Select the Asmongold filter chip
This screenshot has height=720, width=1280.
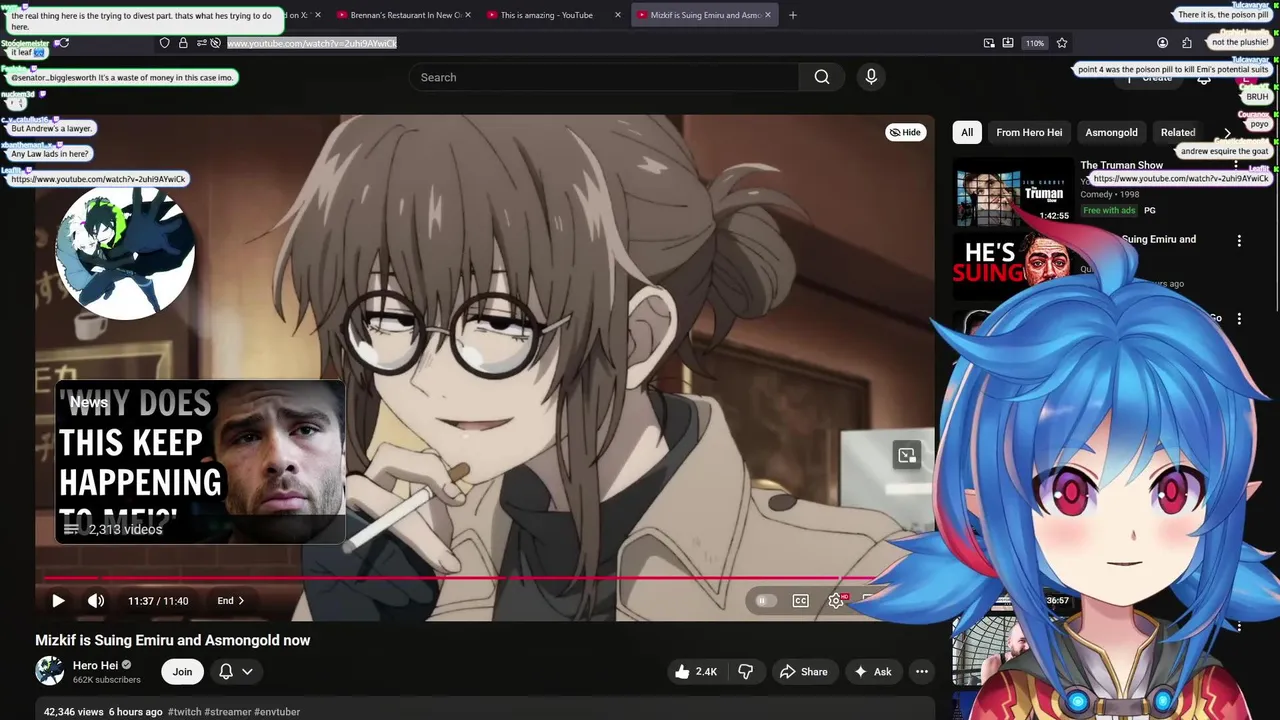click(x=1111, y=132)
